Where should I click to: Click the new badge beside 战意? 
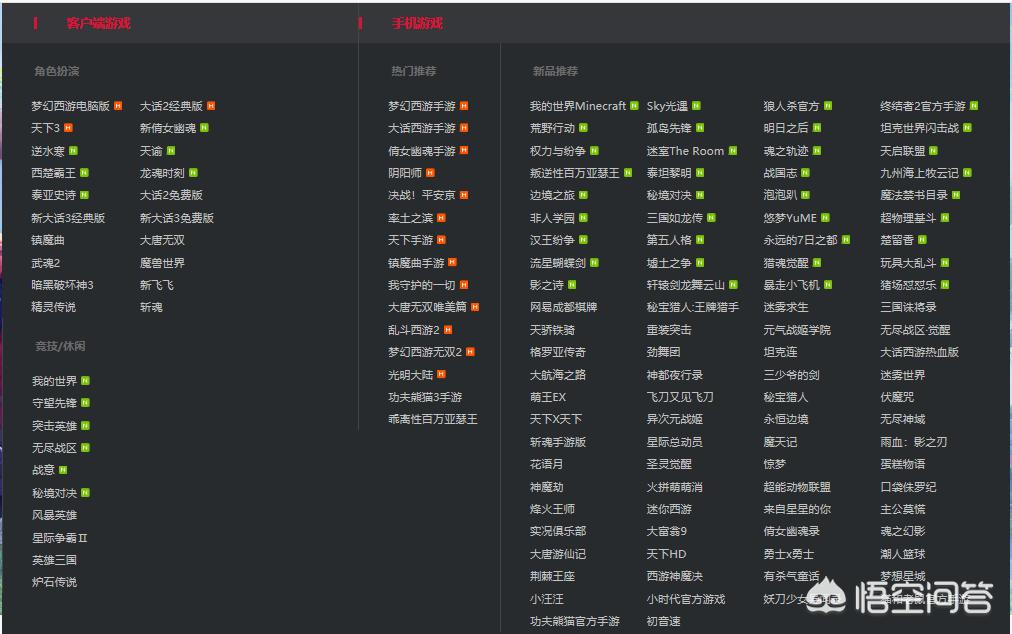pyautogui.click(x=63, y=470)
